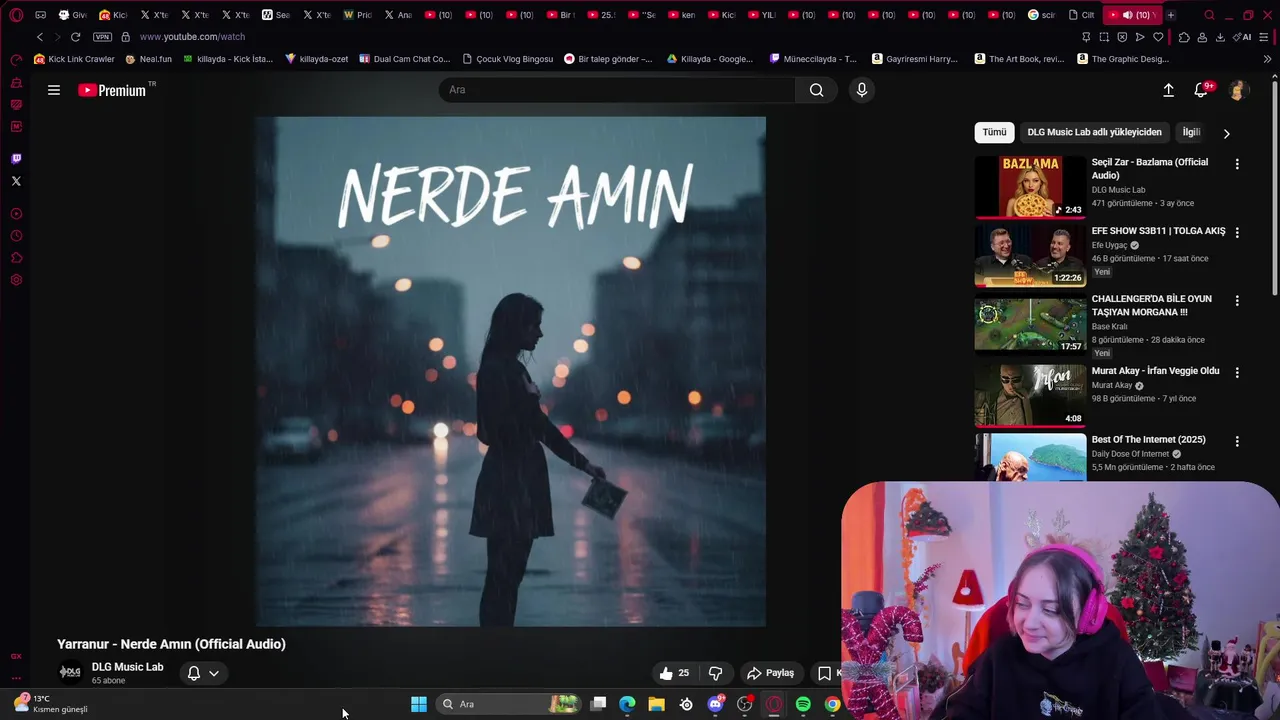Open Dual Cam Chat bookmark
The height and width of the screenshot is (720, 1280).
[404, 59]
